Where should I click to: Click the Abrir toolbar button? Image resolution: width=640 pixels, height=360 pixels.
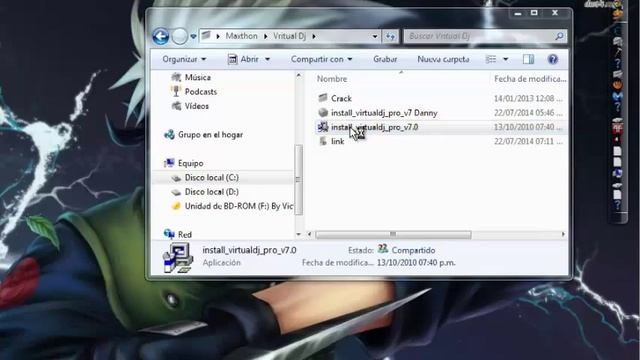click(x=243, y=59)
